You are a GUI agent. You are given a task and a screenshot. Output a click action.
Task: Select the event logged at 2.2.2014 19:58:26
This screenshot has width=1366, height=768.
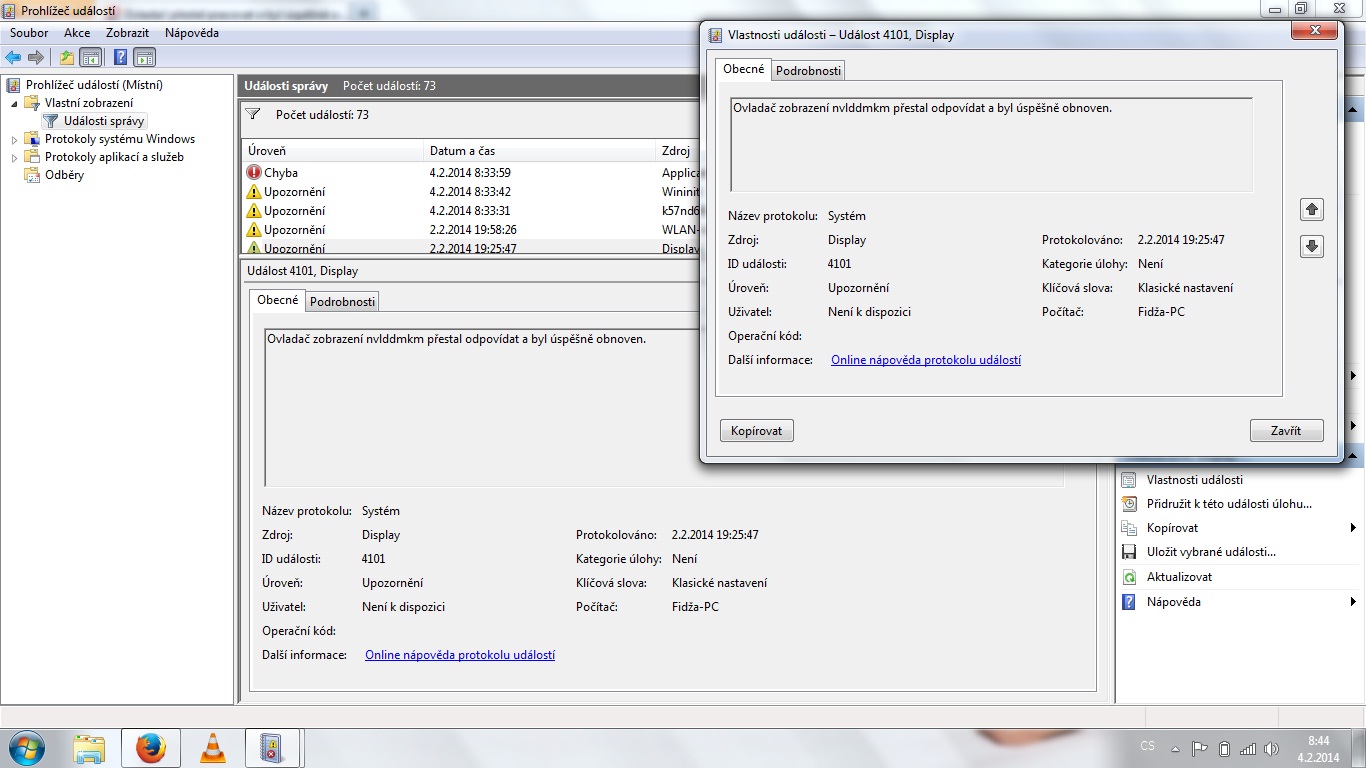471,229
